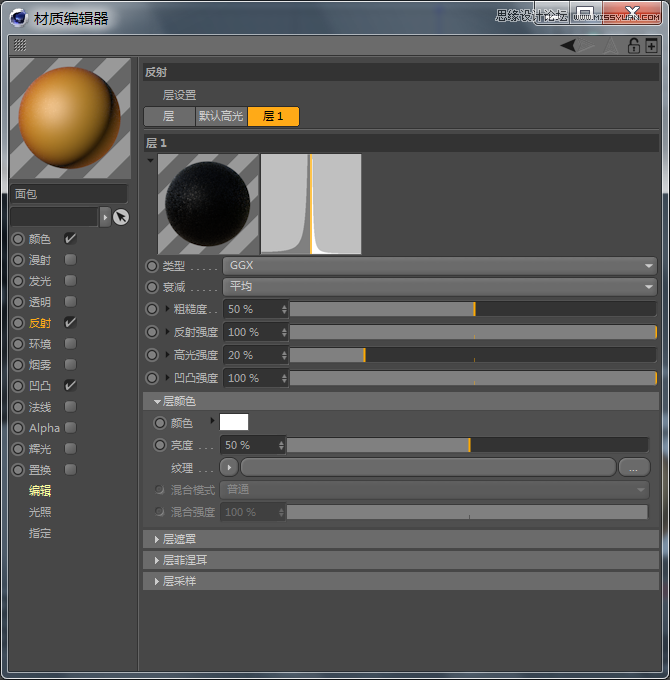
Task: Enable the 漫射 channel checkbox
Action: 70,260
